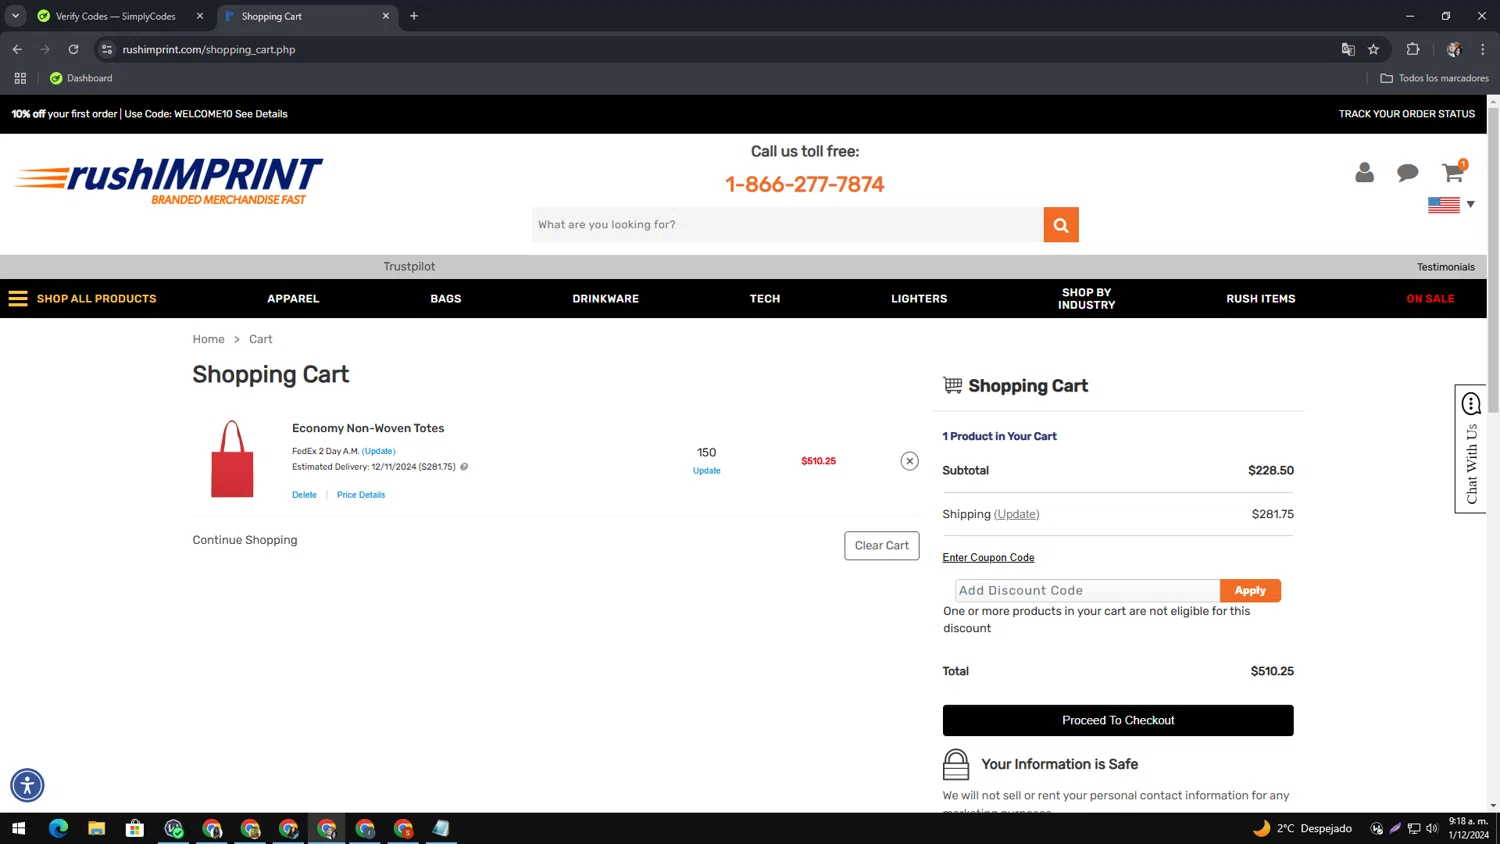
Task: Open the shopping cart icon in header
Action: click(x=1453, y=172)
